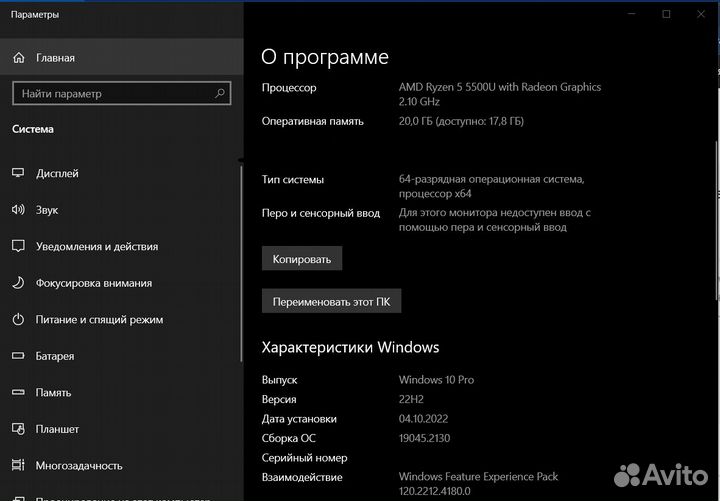
Task: Open Уведомления и действия section
Action: [120, 246]
